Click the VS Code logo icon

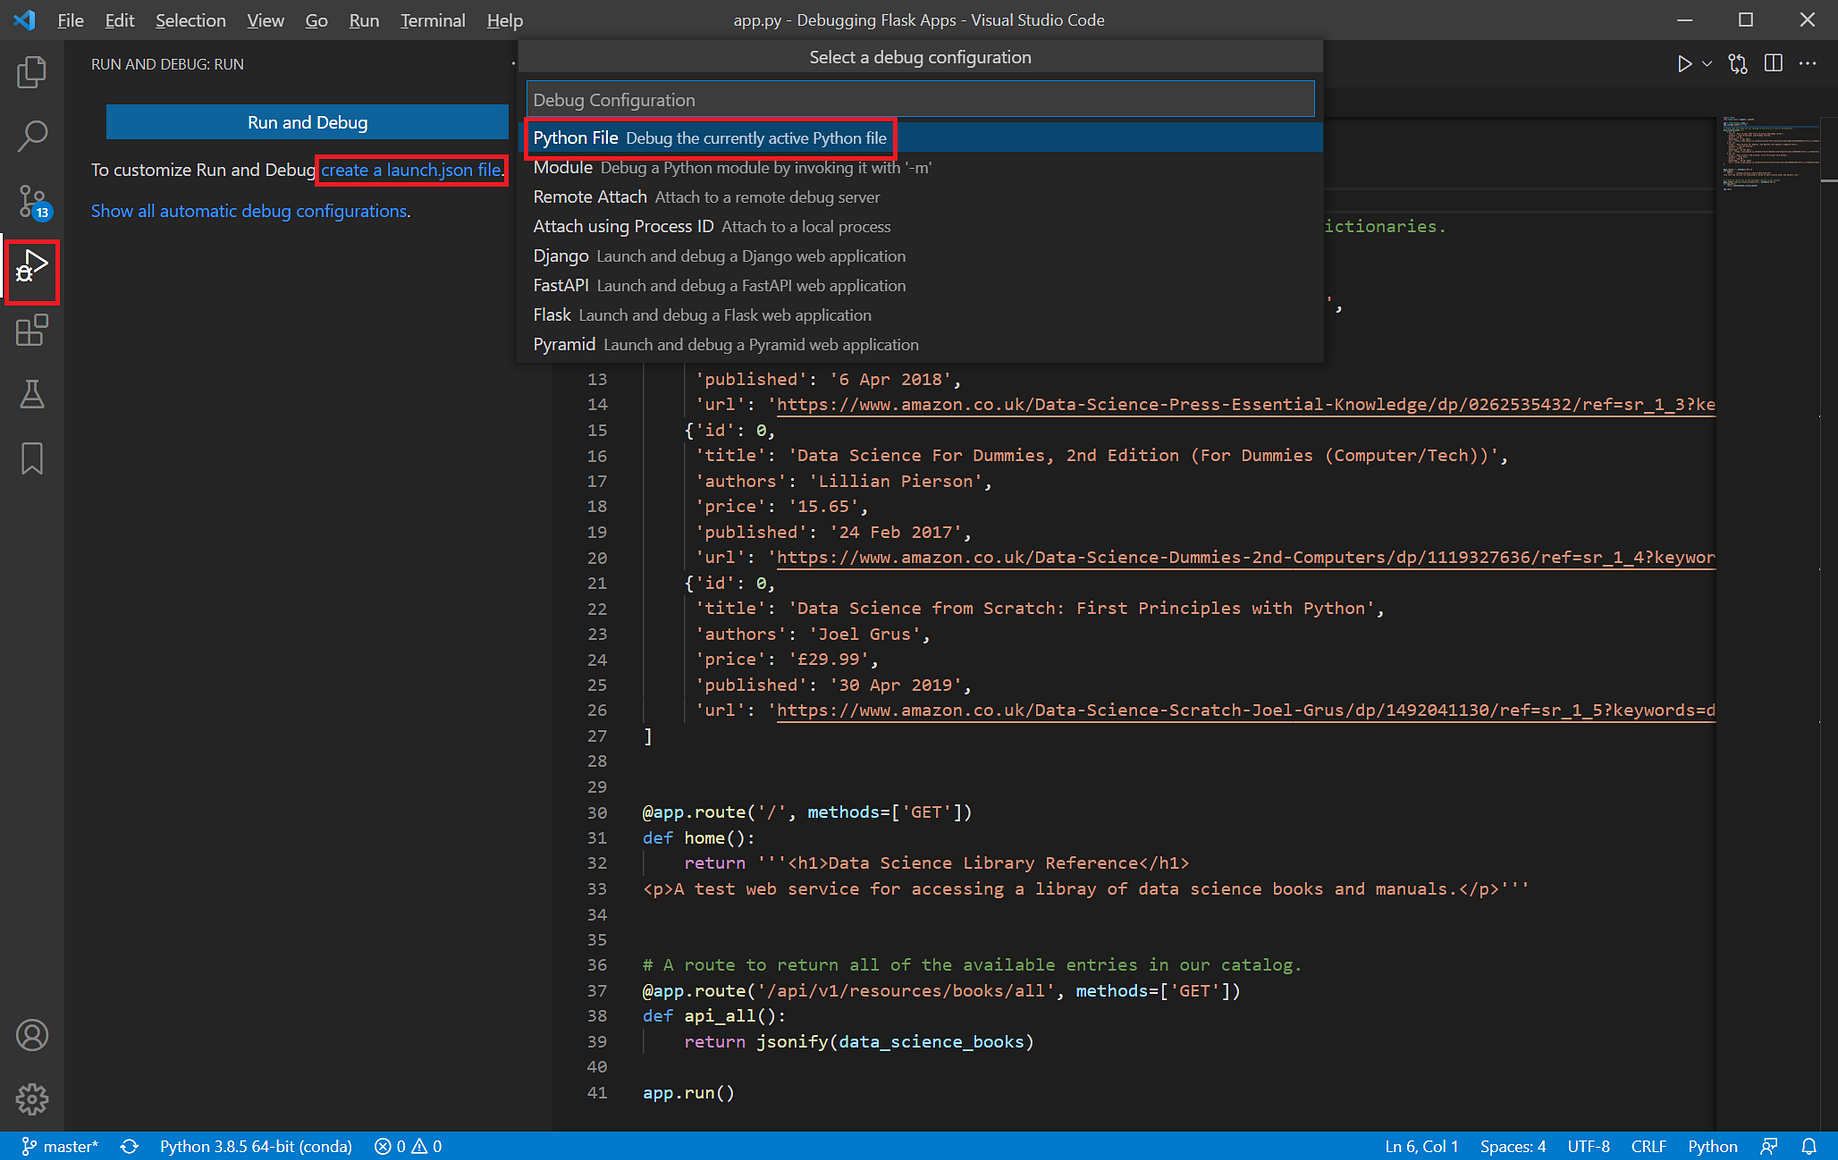[x=24, y=20]
